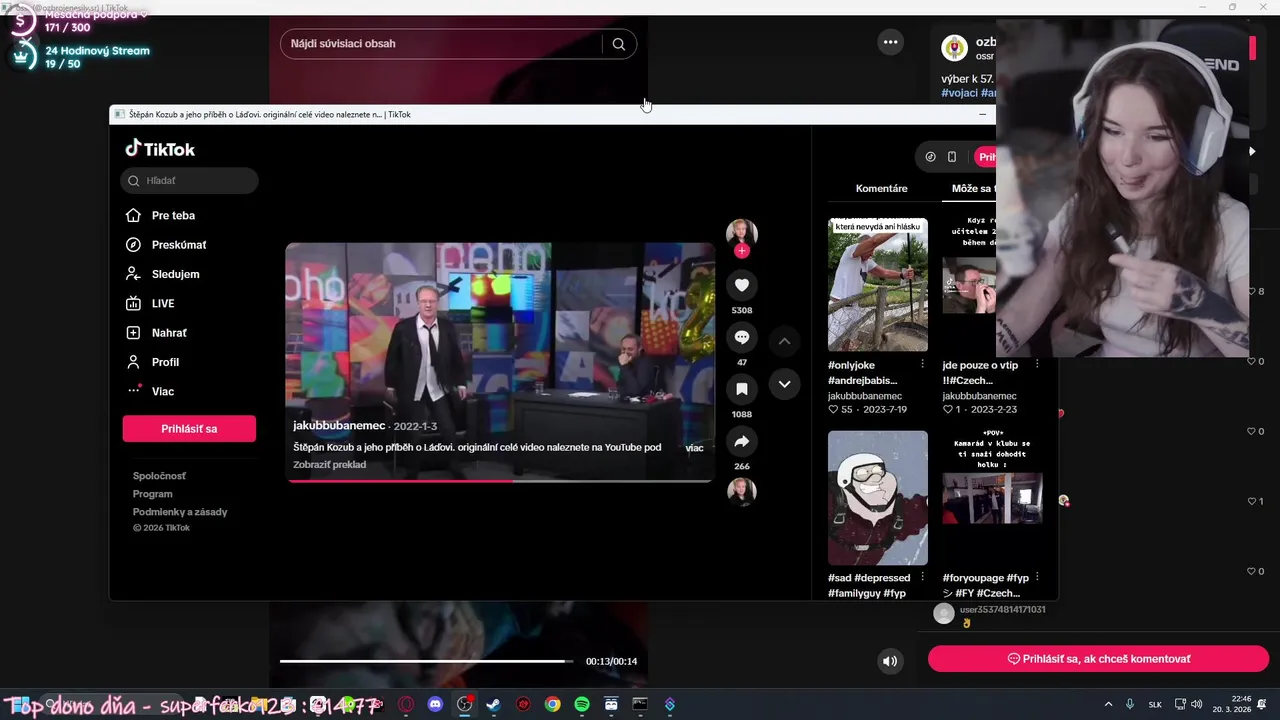This screenshot has width=1280, height=720.
Task: Click phone app icon in top pill
Action: (x=952, y=157)
